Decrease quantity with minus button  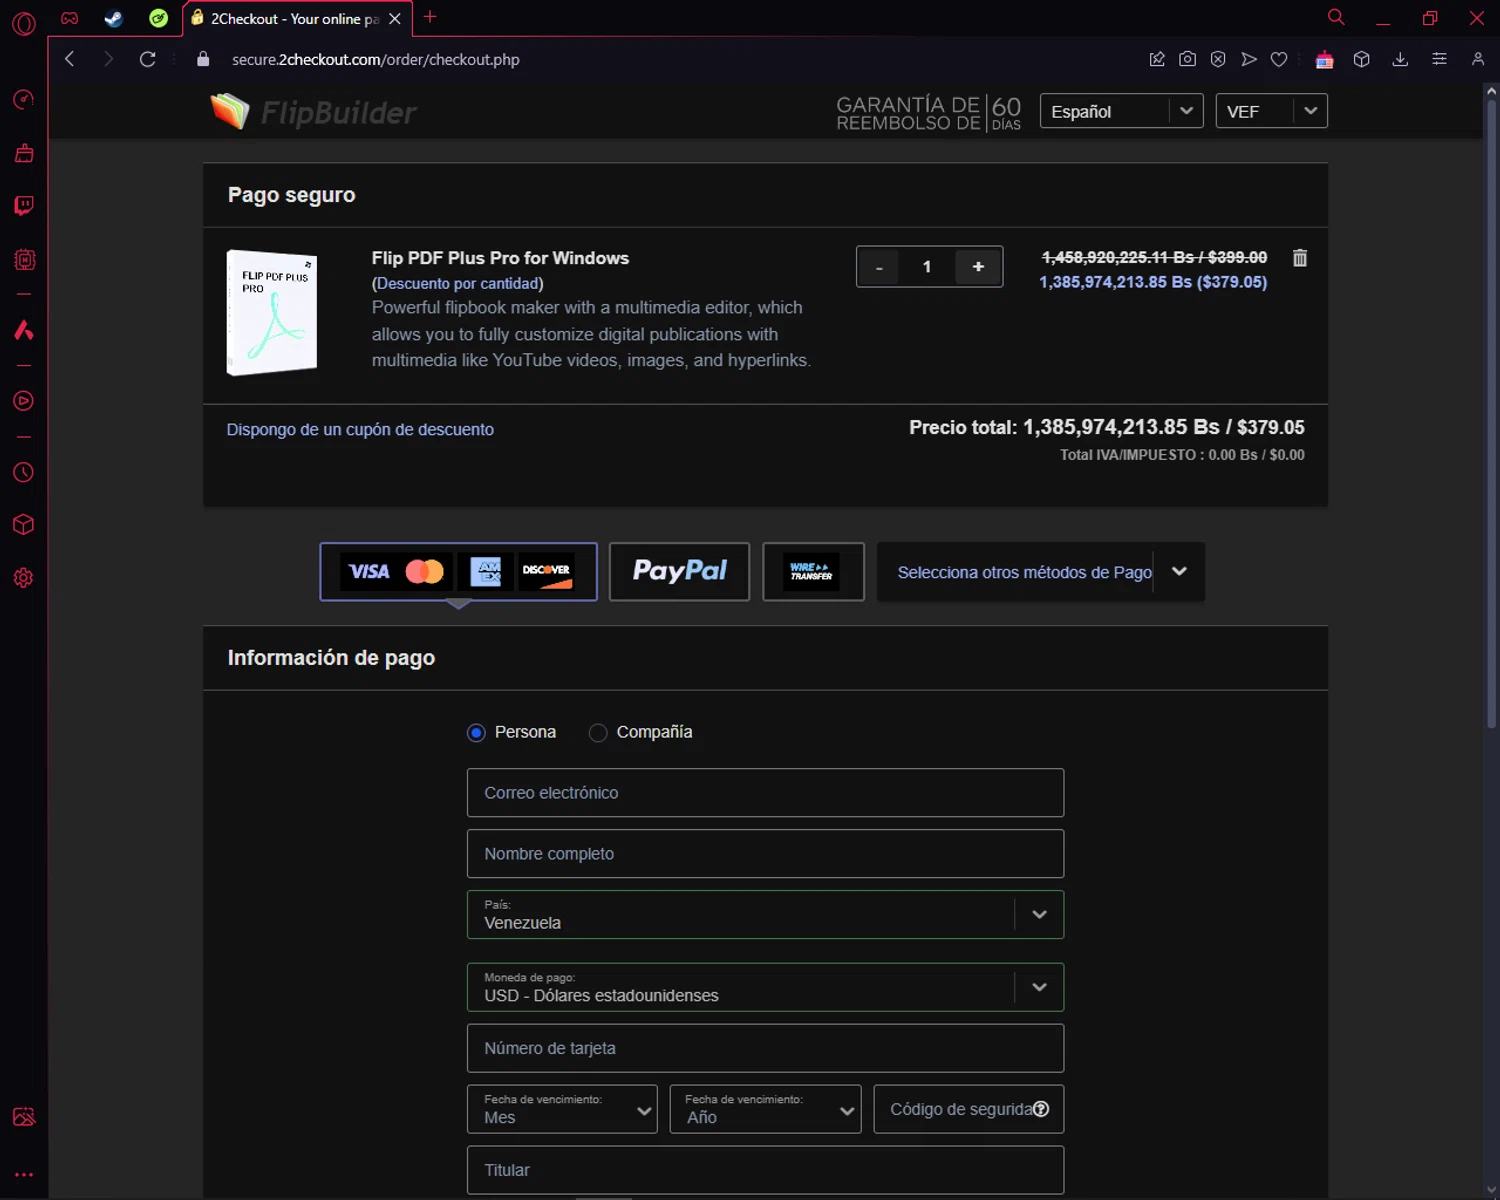879,267
